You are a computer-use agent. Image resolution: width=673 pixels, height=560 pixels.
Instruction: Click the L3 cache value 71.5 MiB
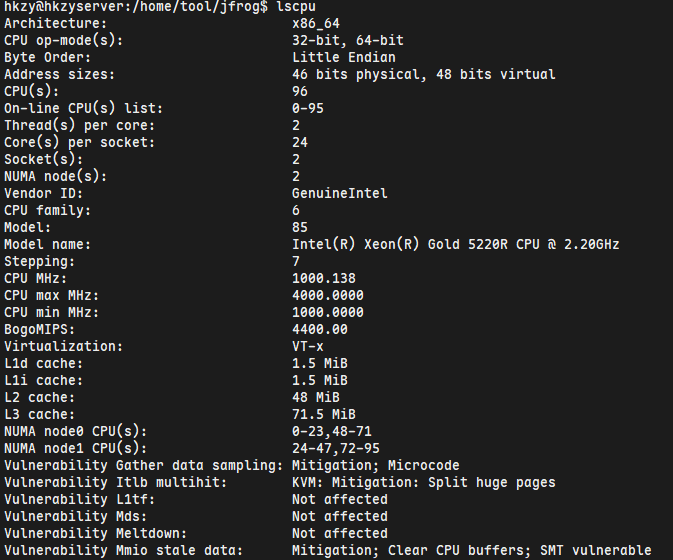pyautogui.click(x=324, y=414)
